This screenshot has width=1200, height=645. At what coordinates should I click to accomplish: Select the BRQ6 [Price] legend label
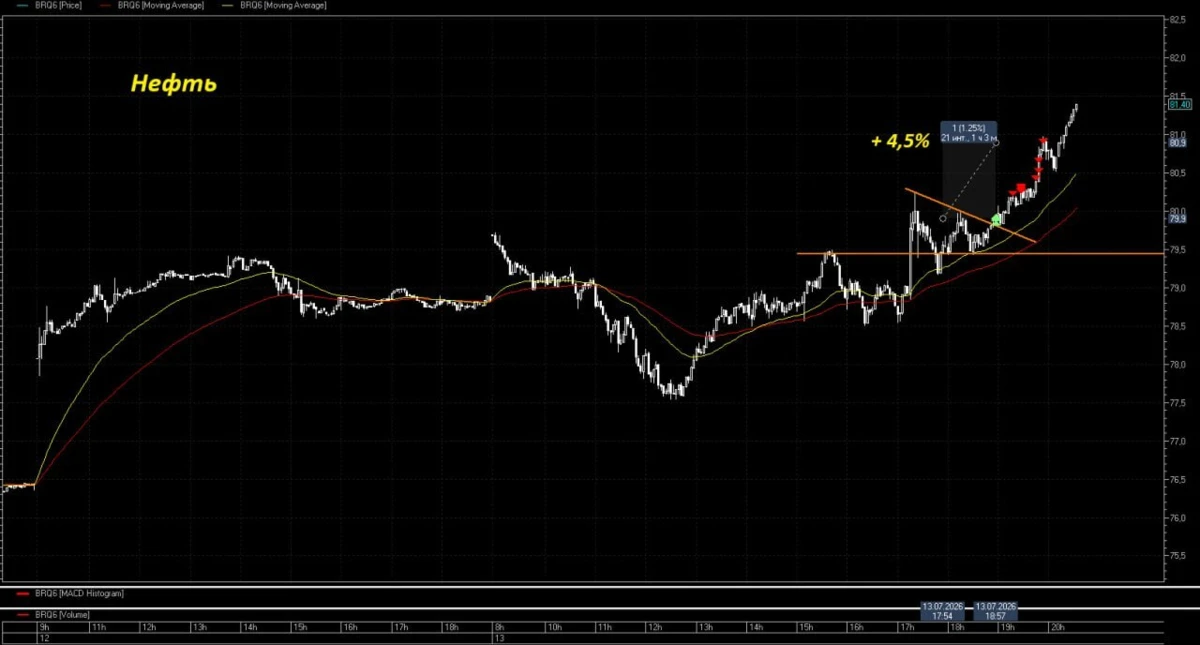click(56, 5)
